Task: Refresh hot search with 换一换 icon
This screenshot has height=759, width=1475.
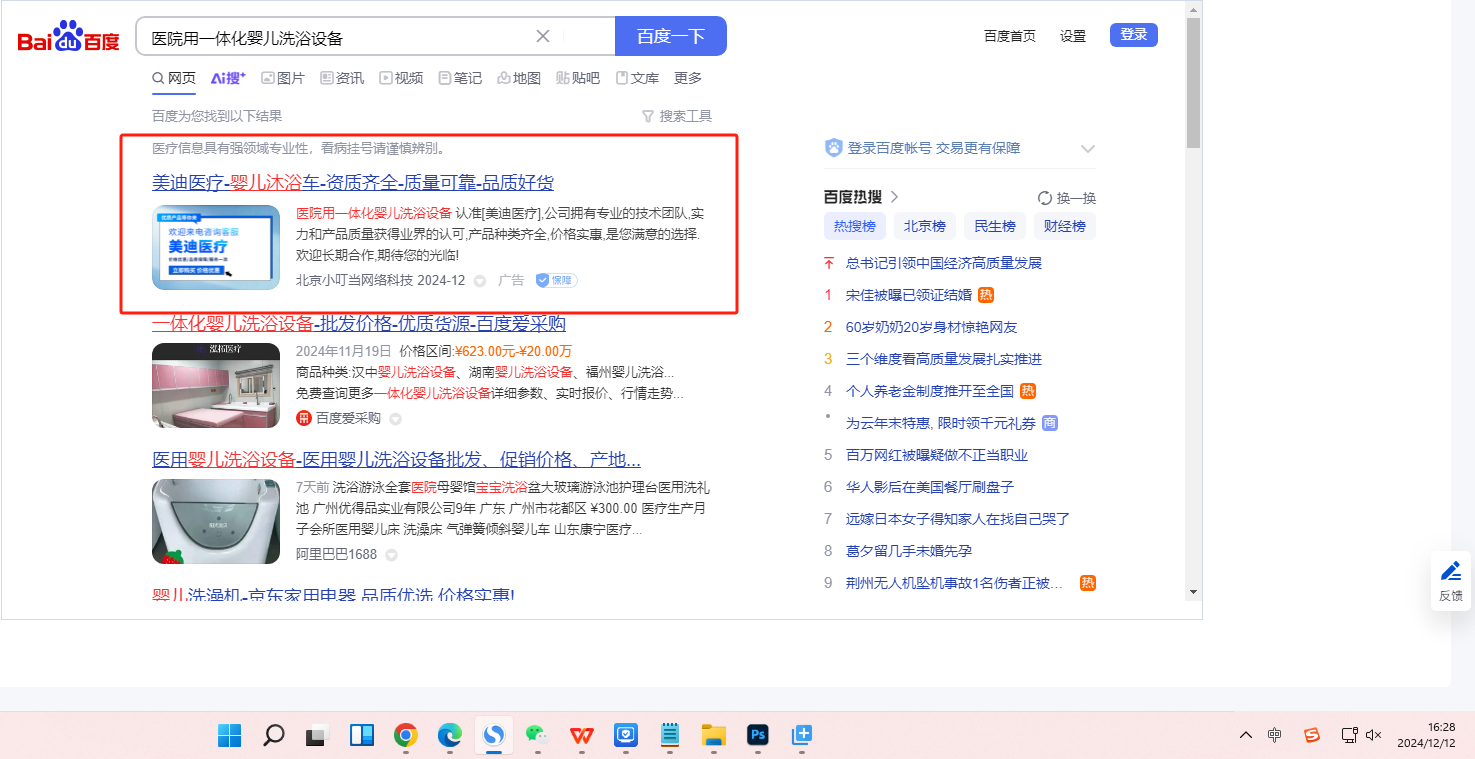Action: 1045,198
